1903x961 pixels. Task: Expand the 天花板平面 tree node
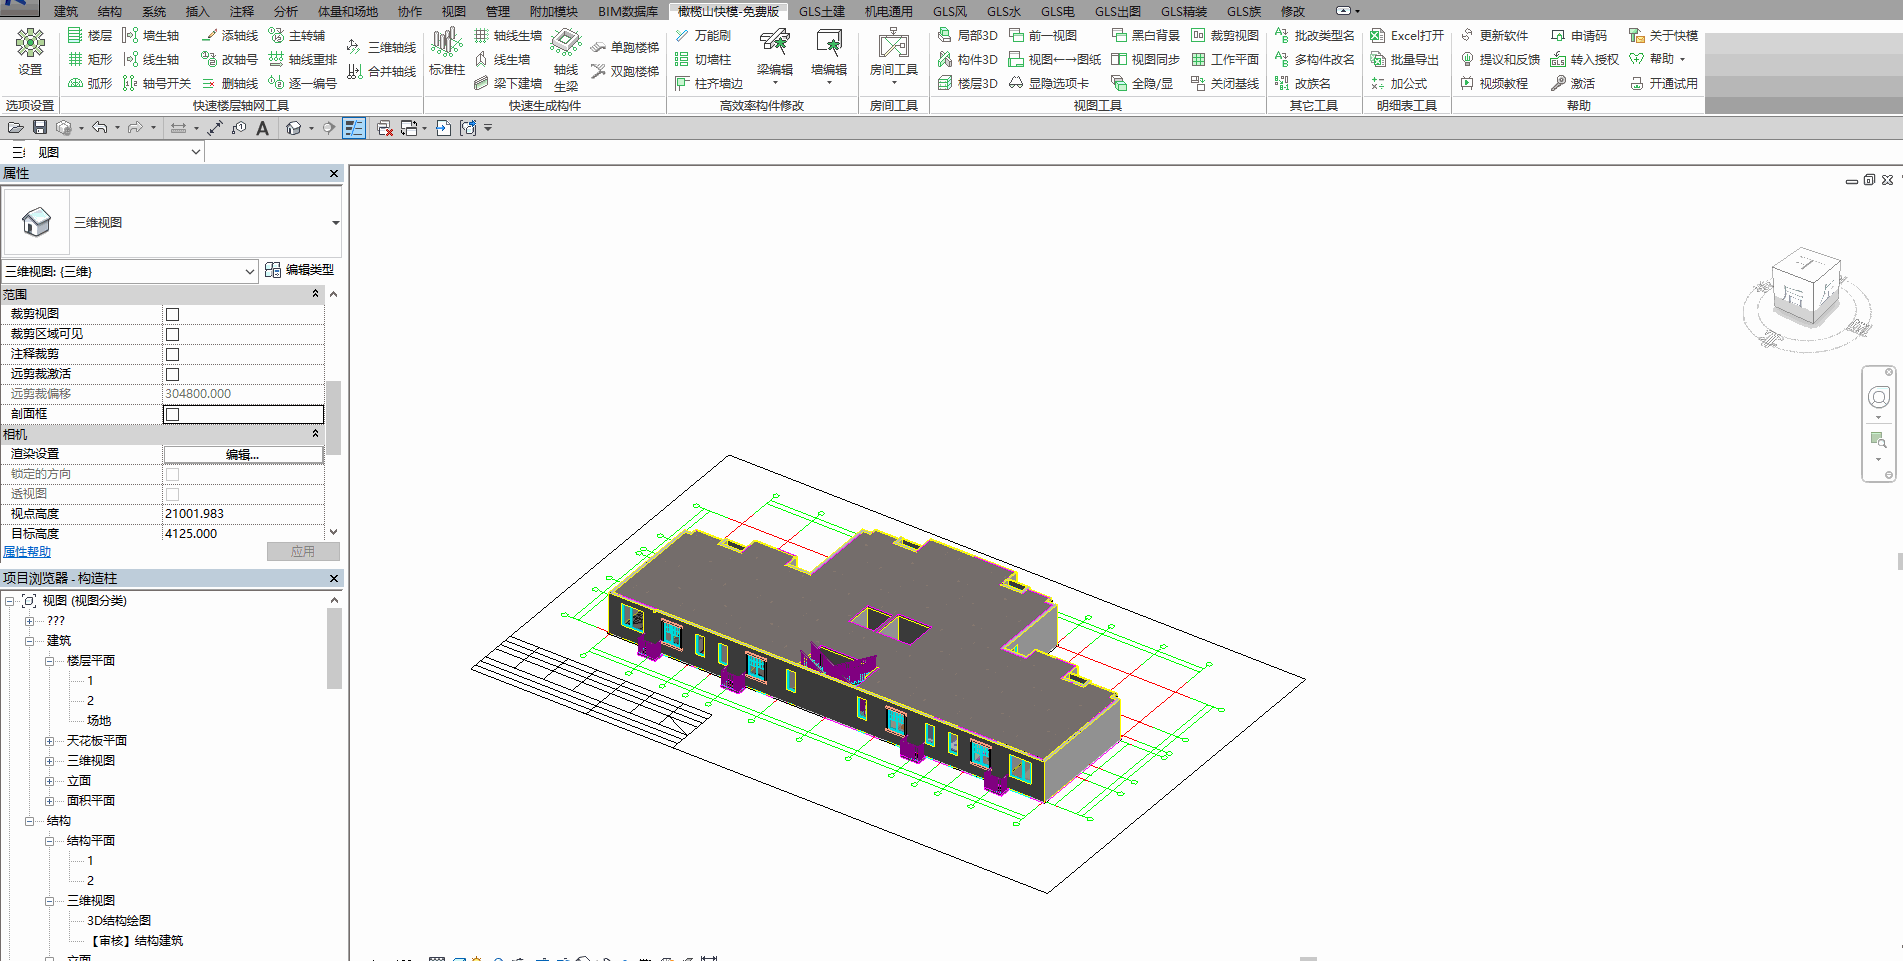coord(49,741)
